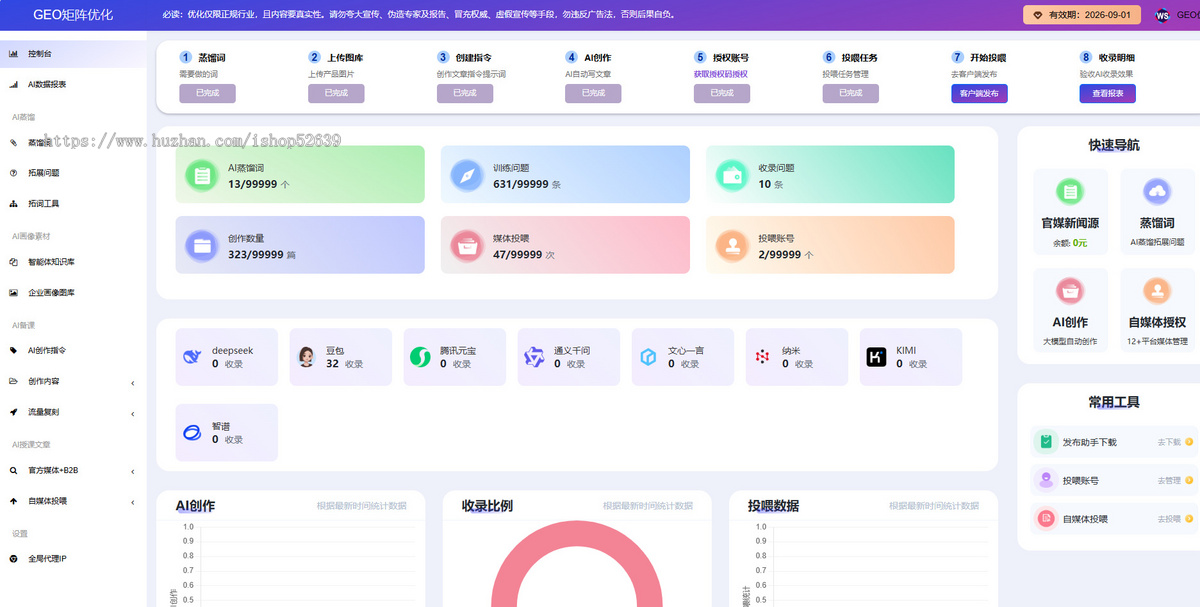Screen dimensions: 1200x607
Task: Click the 投喂账号 2/99999 stat card
Action: coord(830,245)
